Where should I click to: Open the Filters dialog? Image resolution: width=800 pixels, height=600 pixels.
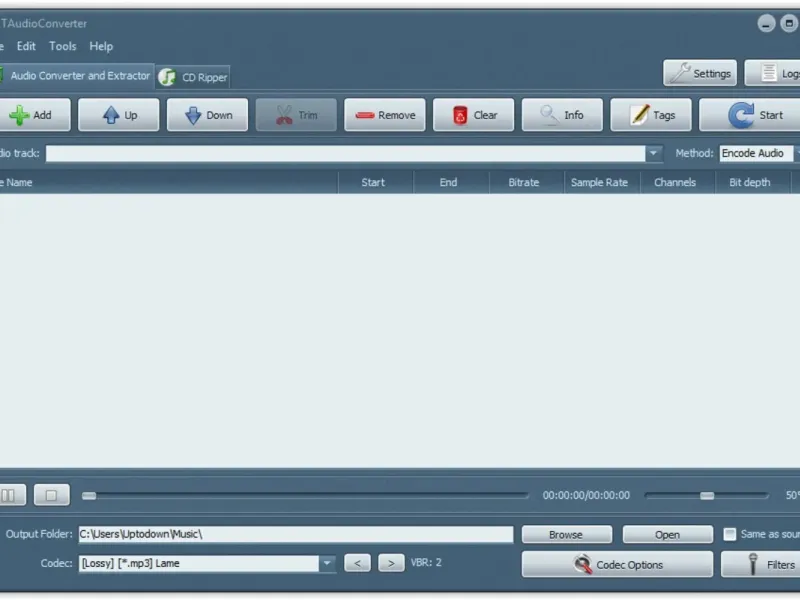[x=761, y=564]
